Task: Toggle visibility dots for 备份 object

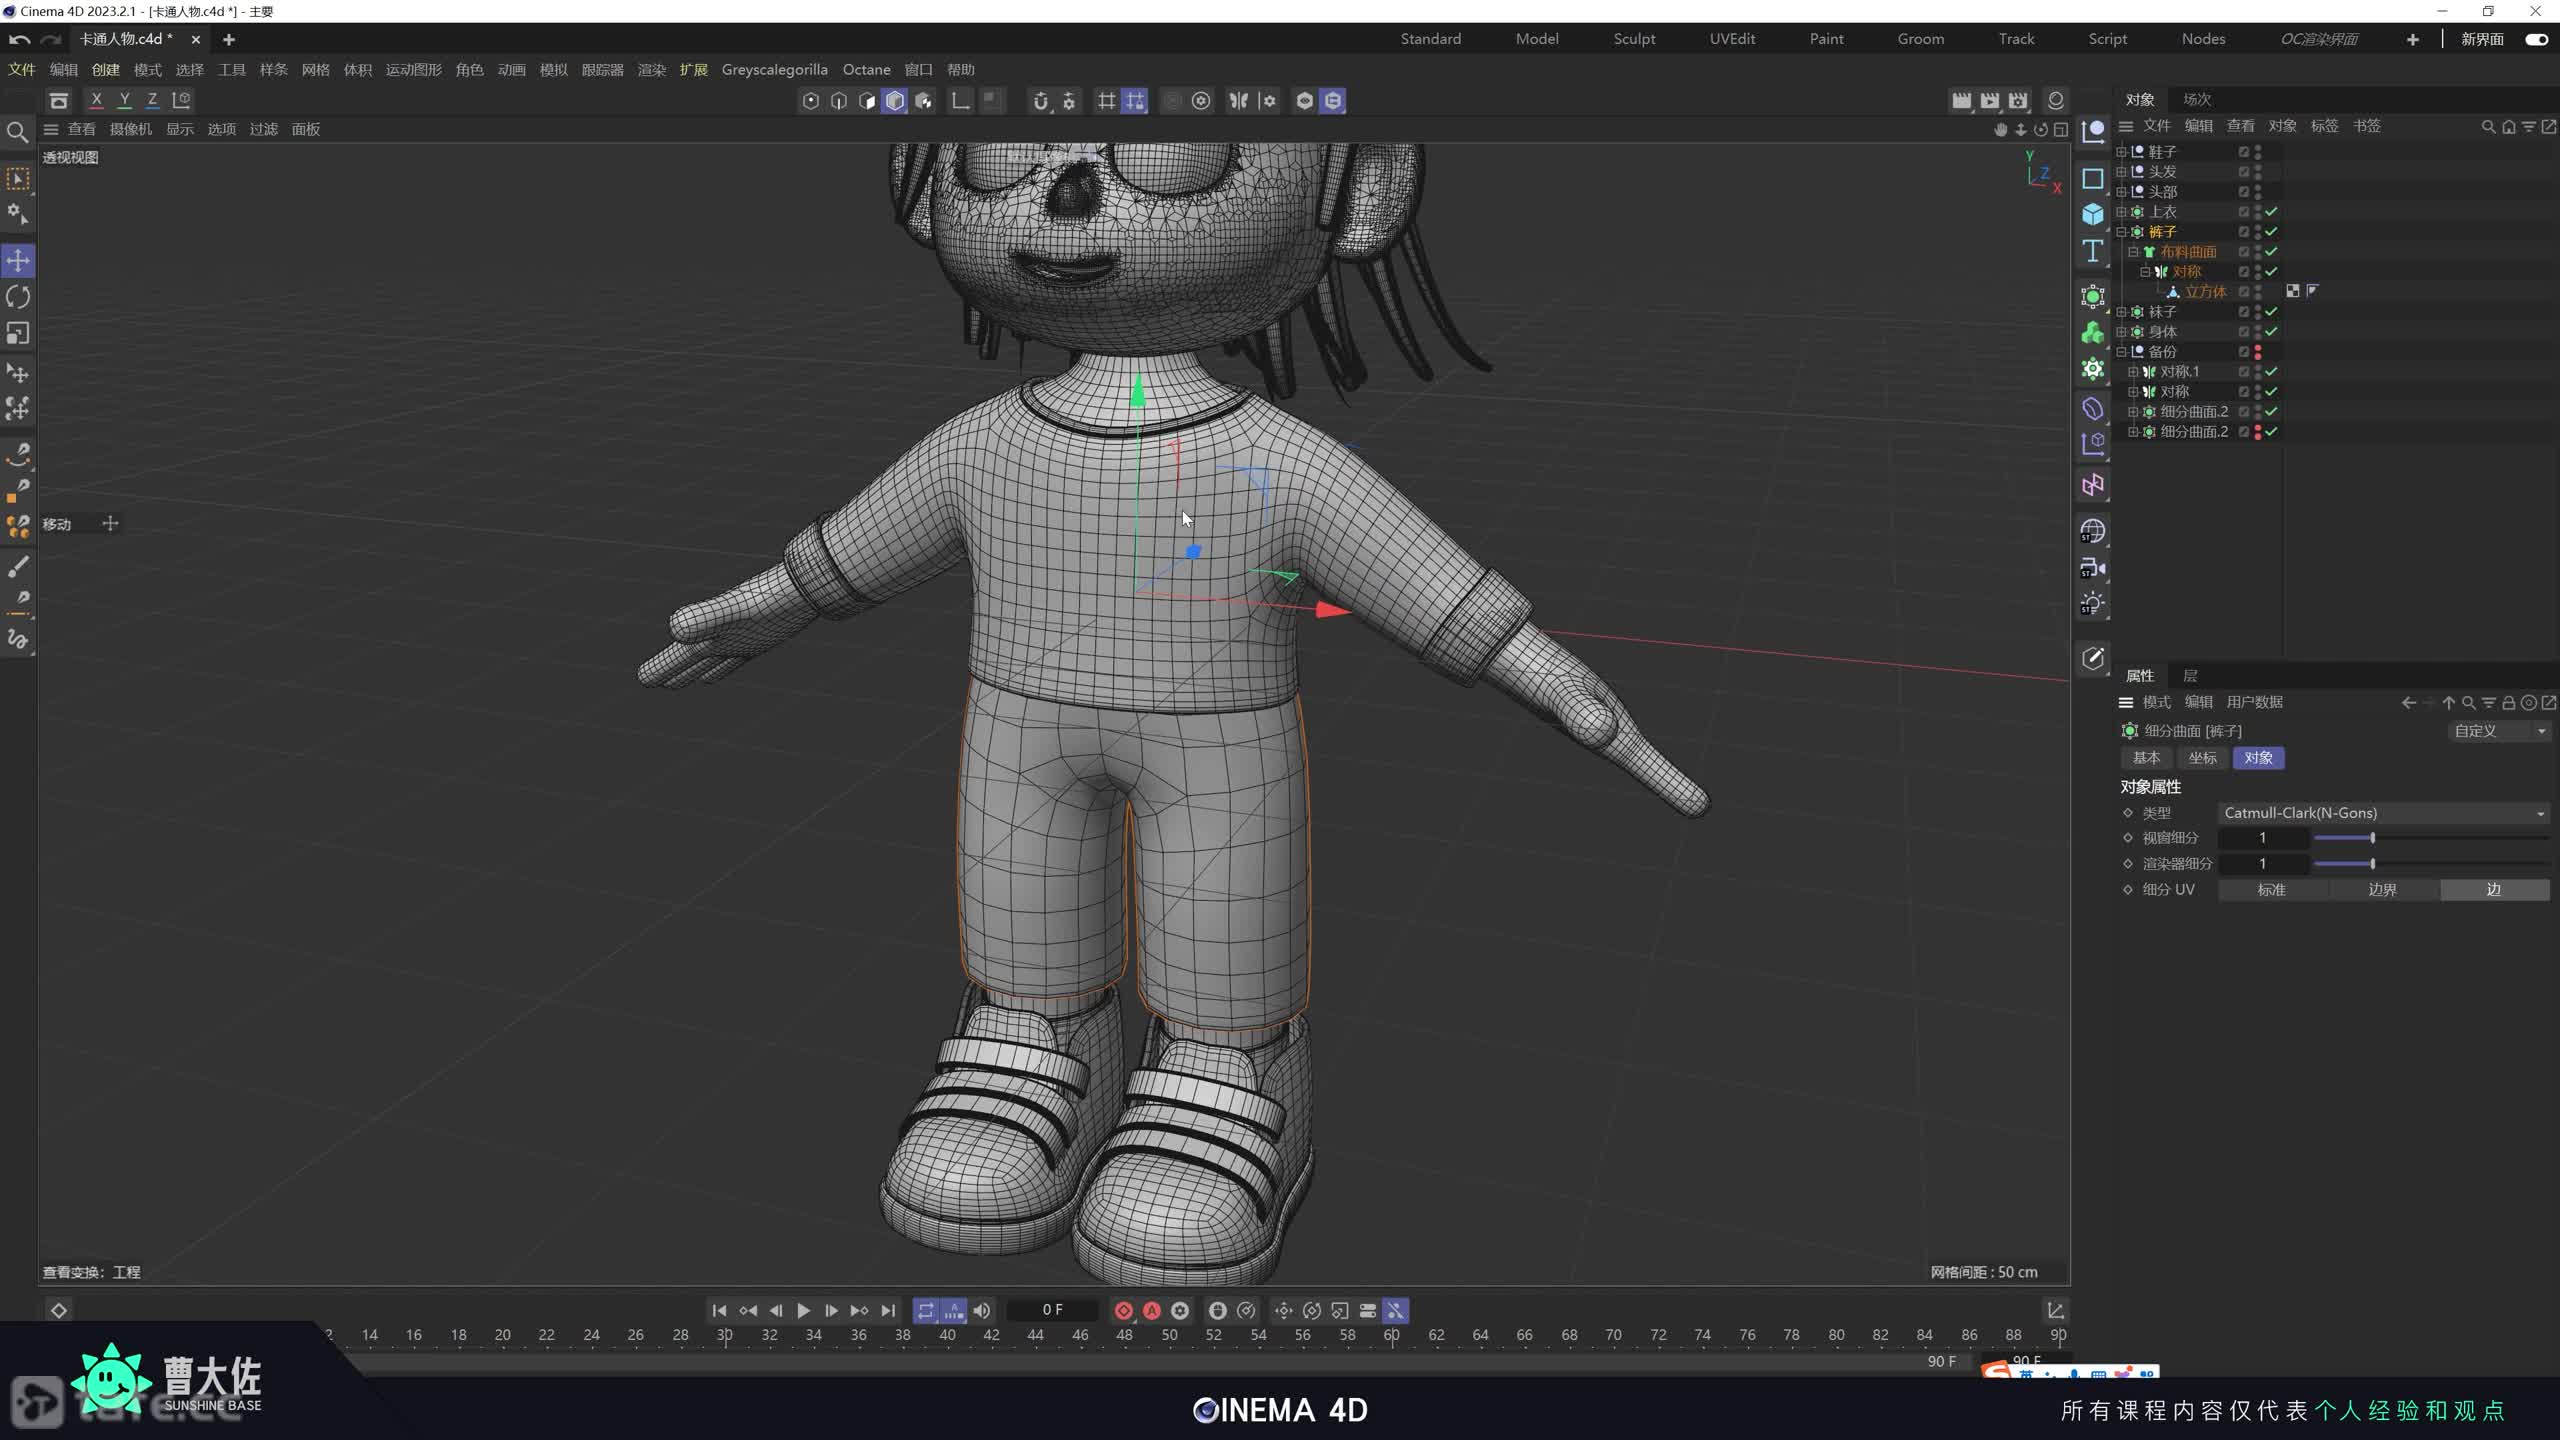Action: [2257, 352]
